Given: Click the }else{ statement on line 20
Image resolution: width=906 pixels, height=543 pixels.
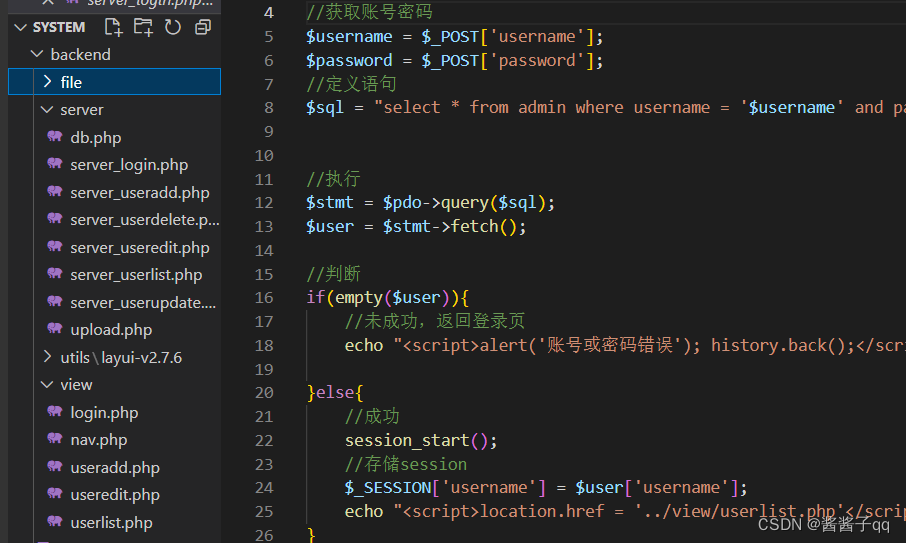Looking at the screenshot, I should point(335,393).
